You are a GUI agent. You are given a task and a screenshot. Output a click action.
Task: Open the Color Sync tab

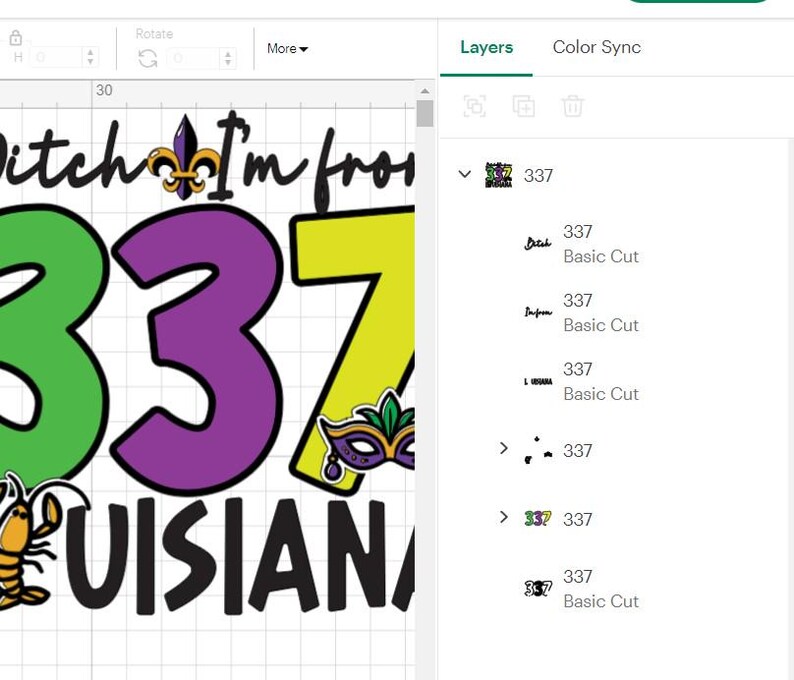(x=597, y=47)
